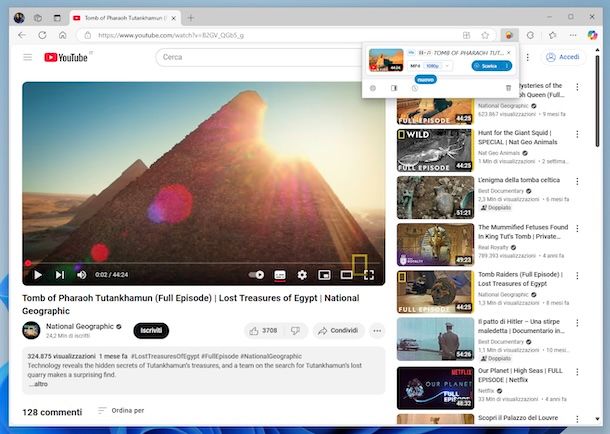The width and height of the screenshot is (610, 434).
Task: Click the Condividi share button
Action: (x=339, y=331)
